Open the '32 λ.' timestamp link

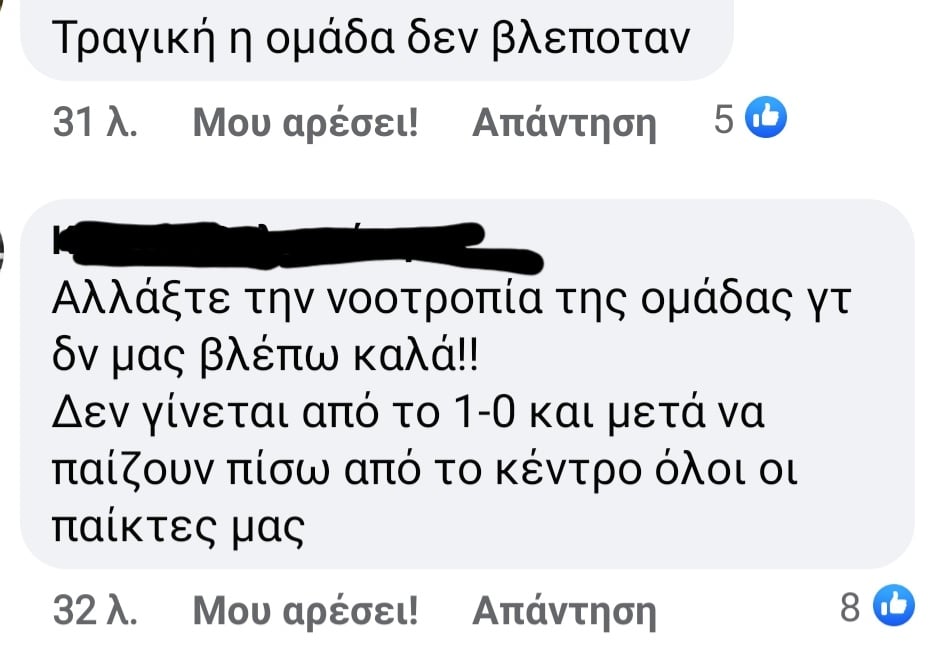pos(95,609)
